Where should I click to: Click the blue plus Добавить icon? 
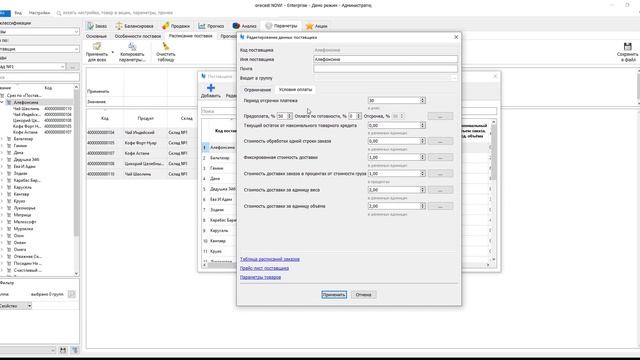(x=211, y=88)
